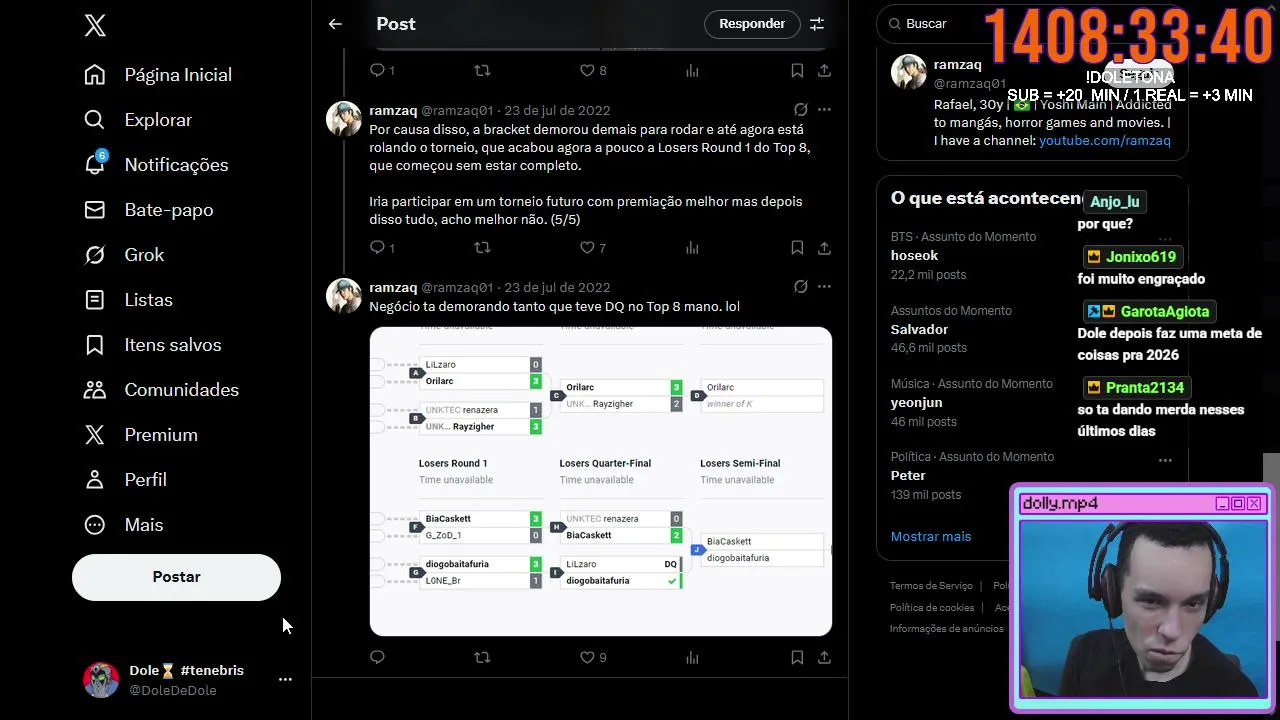Open Premium in the sidebar

(140, 435)
